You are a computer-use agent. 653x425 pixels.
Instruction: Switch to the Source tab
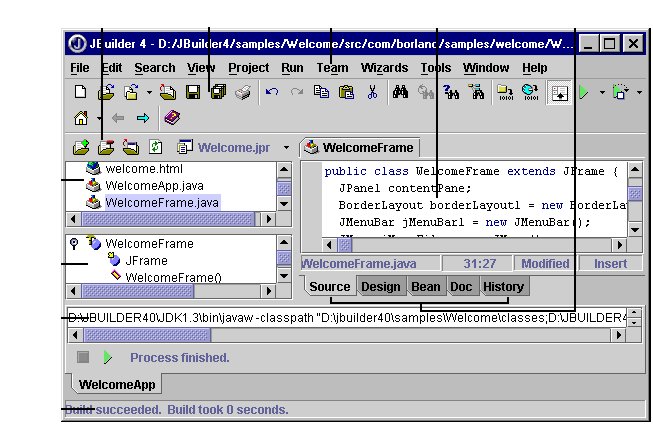(330, 287)
